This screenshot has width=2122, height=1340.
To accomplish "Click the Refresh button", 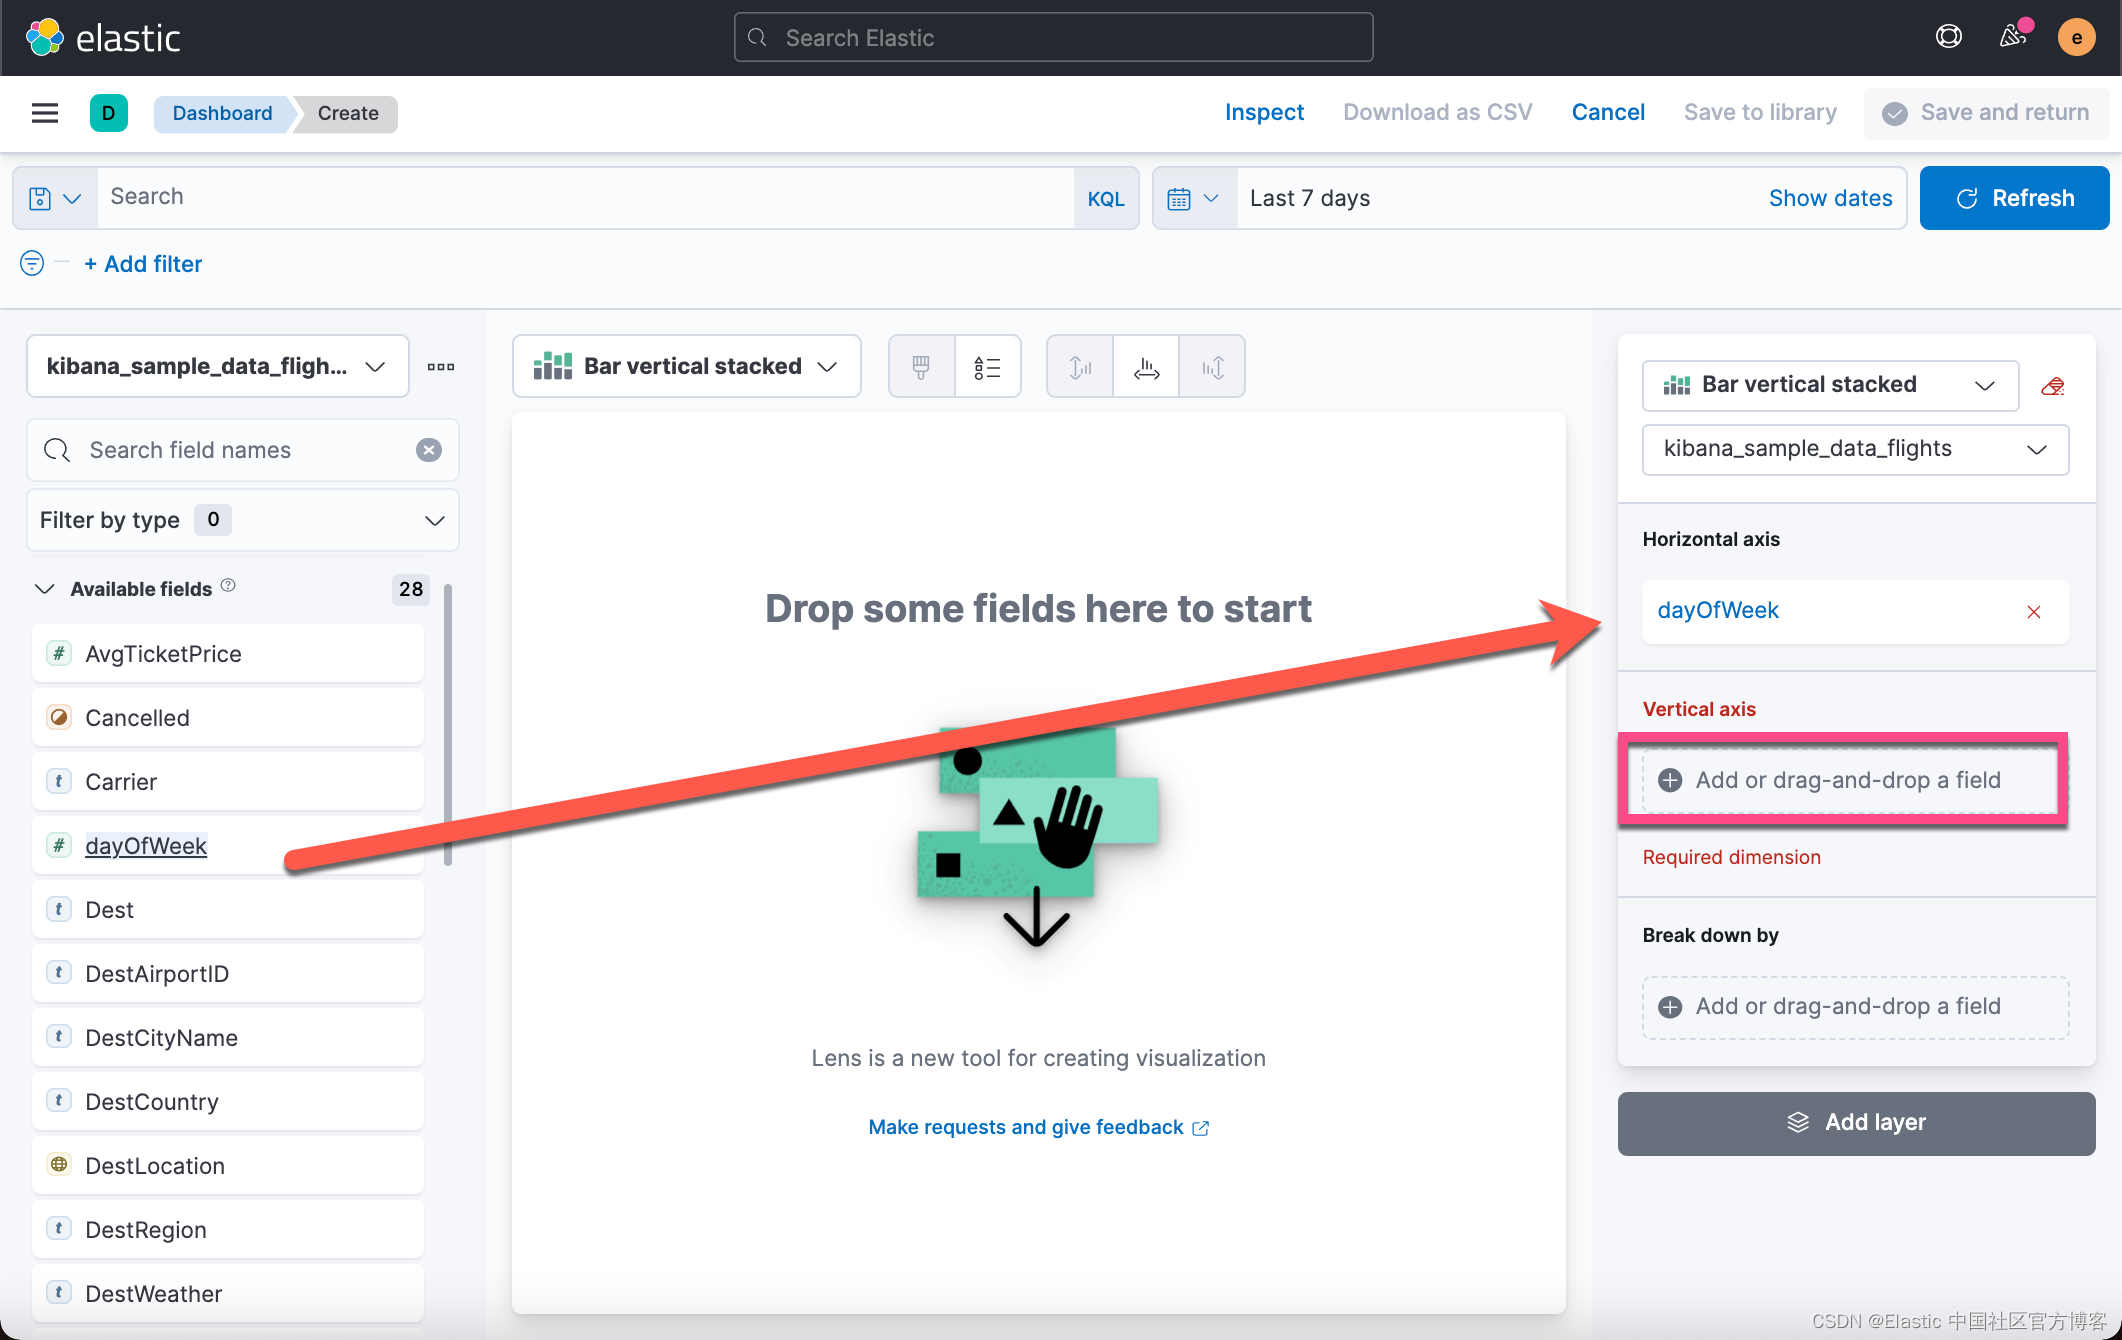I will tap(2014, 198).
